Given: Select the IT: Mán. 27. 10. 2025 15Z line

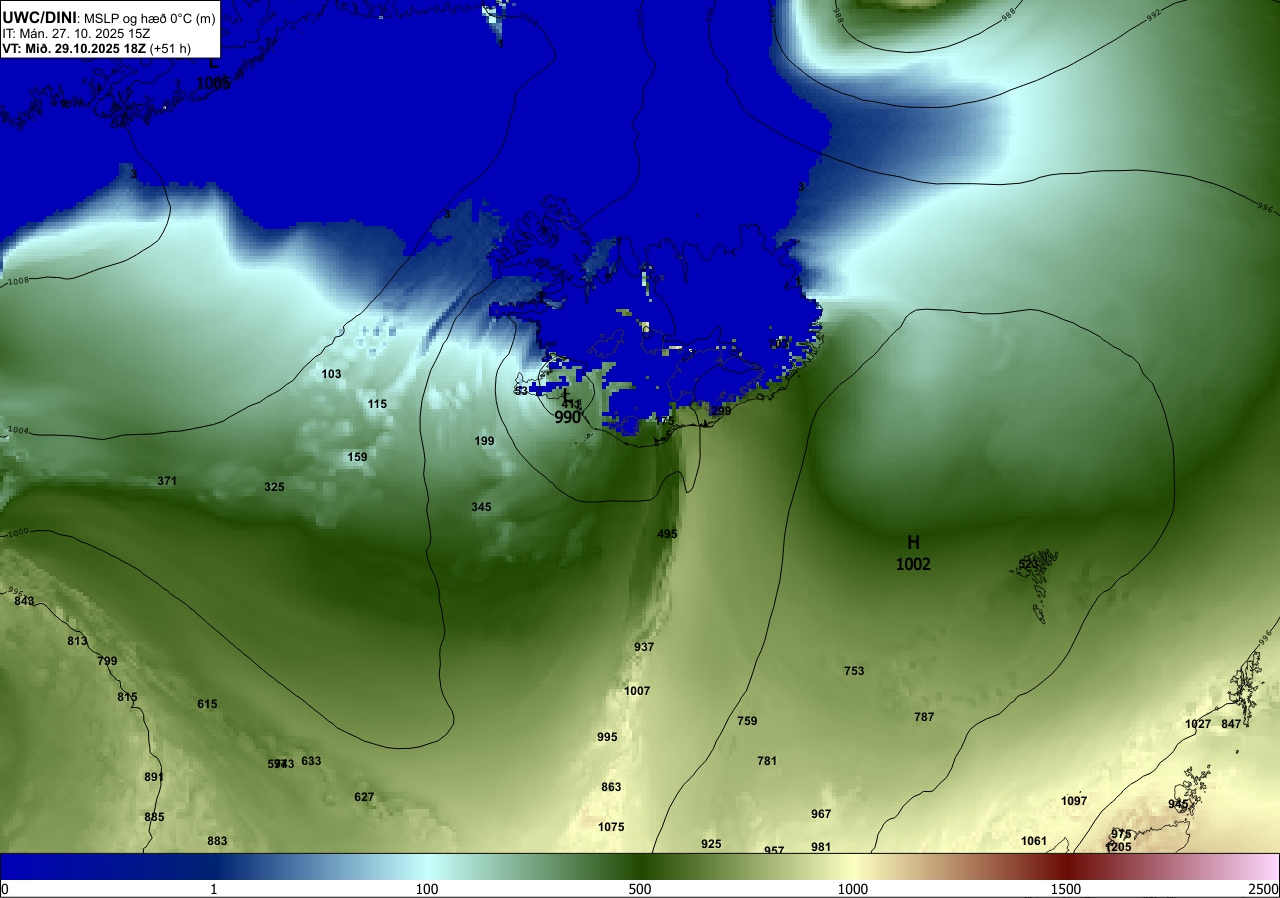Looking at the screenshot, I should click(x=76, y=33).
